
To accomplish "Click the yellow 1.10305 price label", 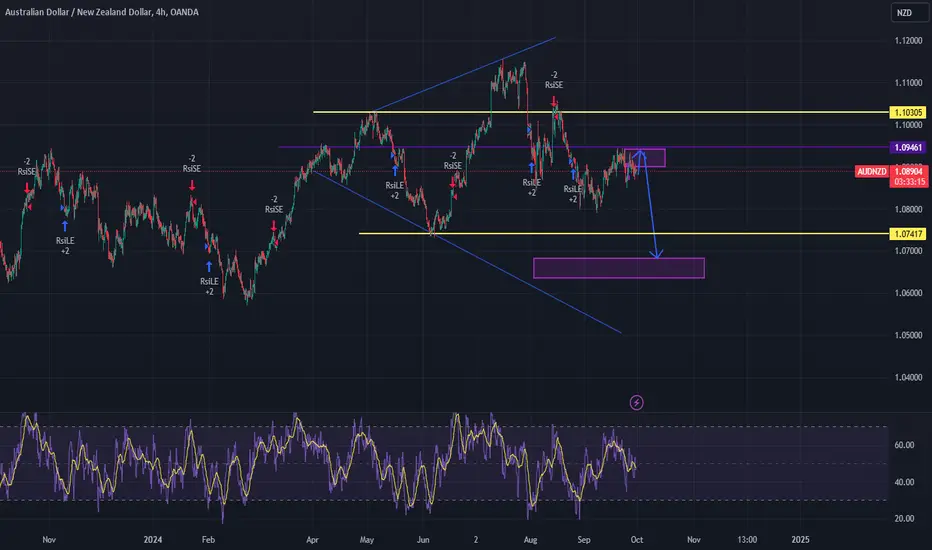I will (908, 112).
